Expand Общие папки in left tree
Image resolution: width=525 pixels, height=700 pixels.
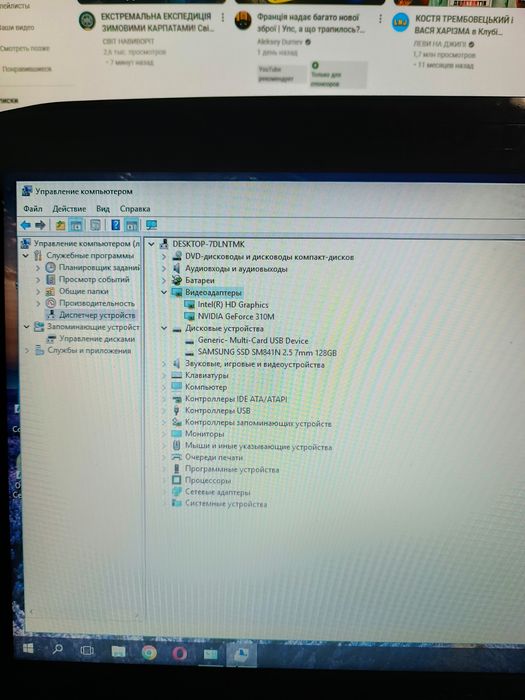point(38,291)
